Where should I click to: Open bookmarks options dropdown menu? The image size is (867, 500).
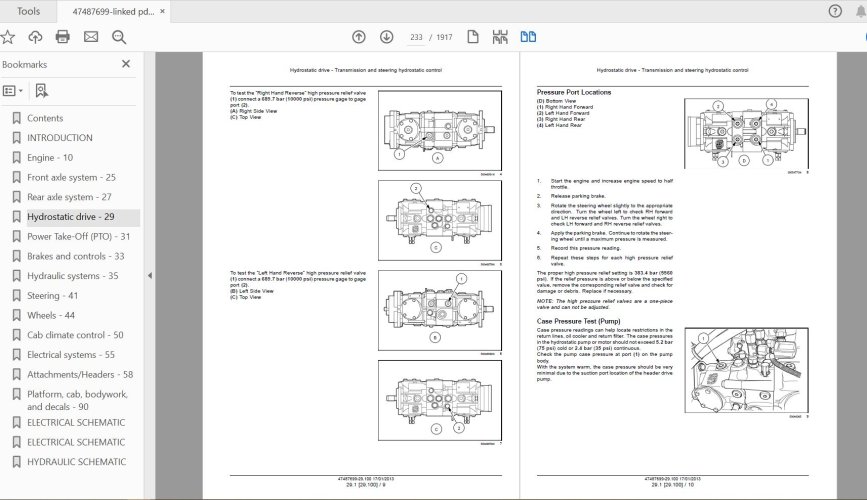tap(13, 91)
